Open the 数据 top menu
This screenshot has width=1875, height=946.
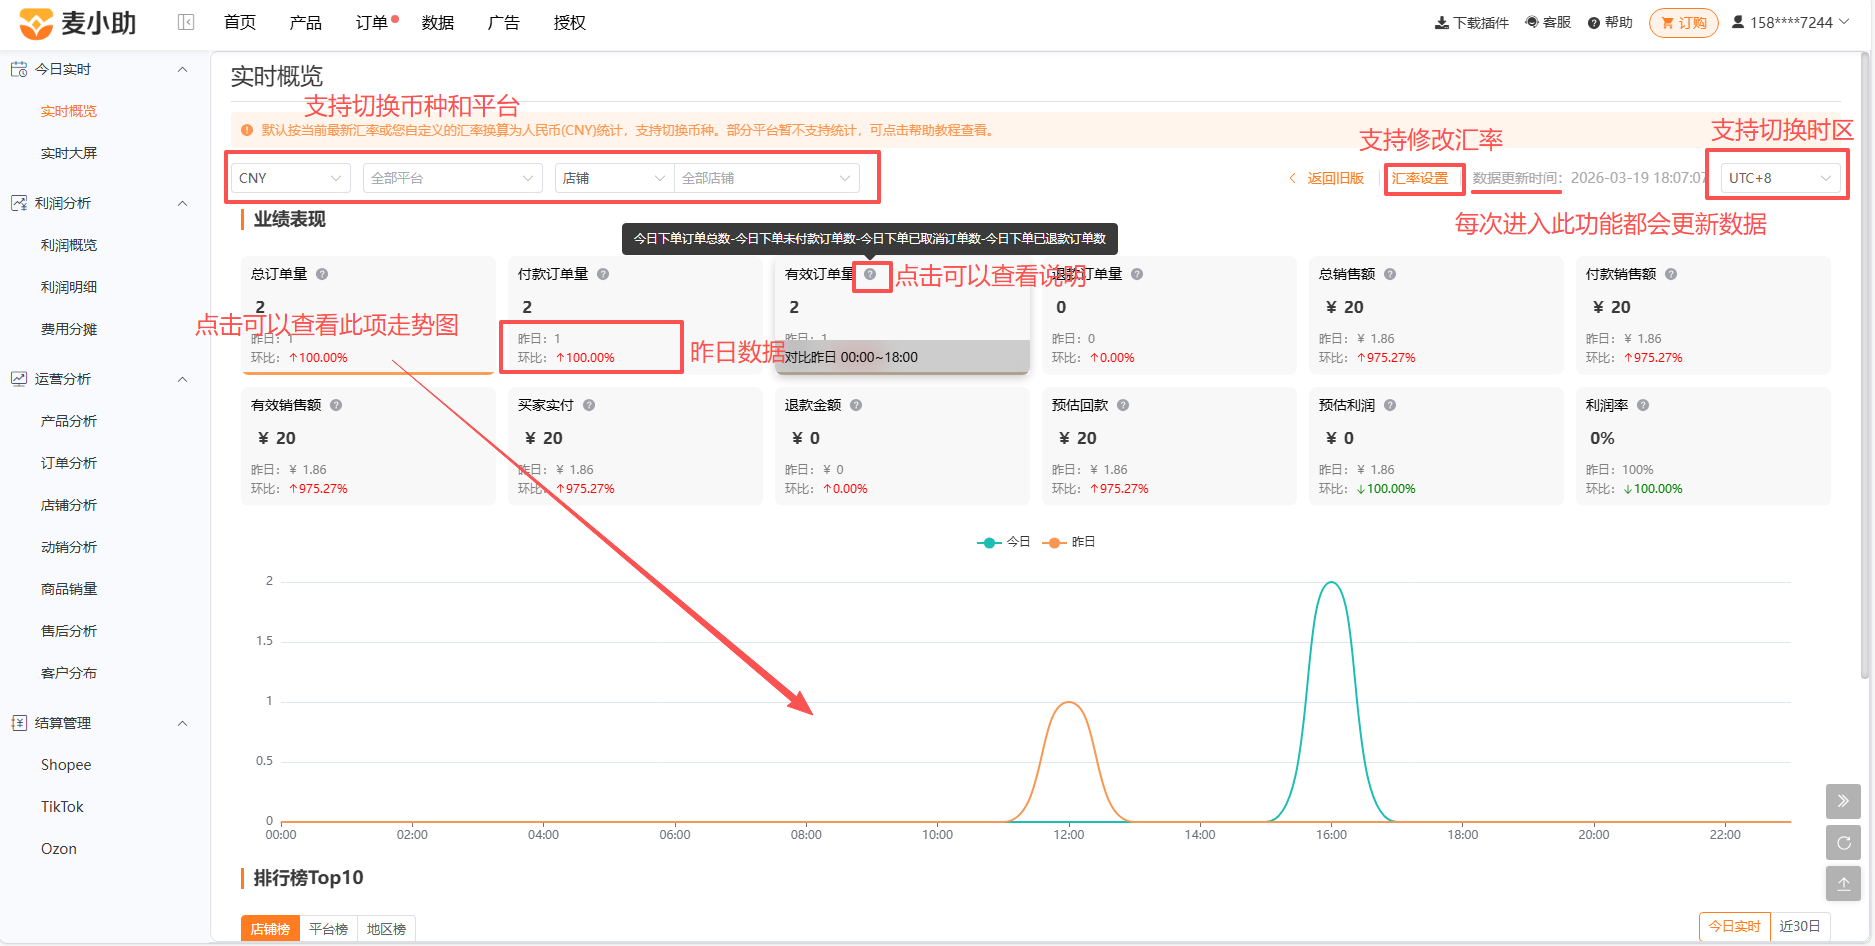pyautogui.click(x=438, y=23)
